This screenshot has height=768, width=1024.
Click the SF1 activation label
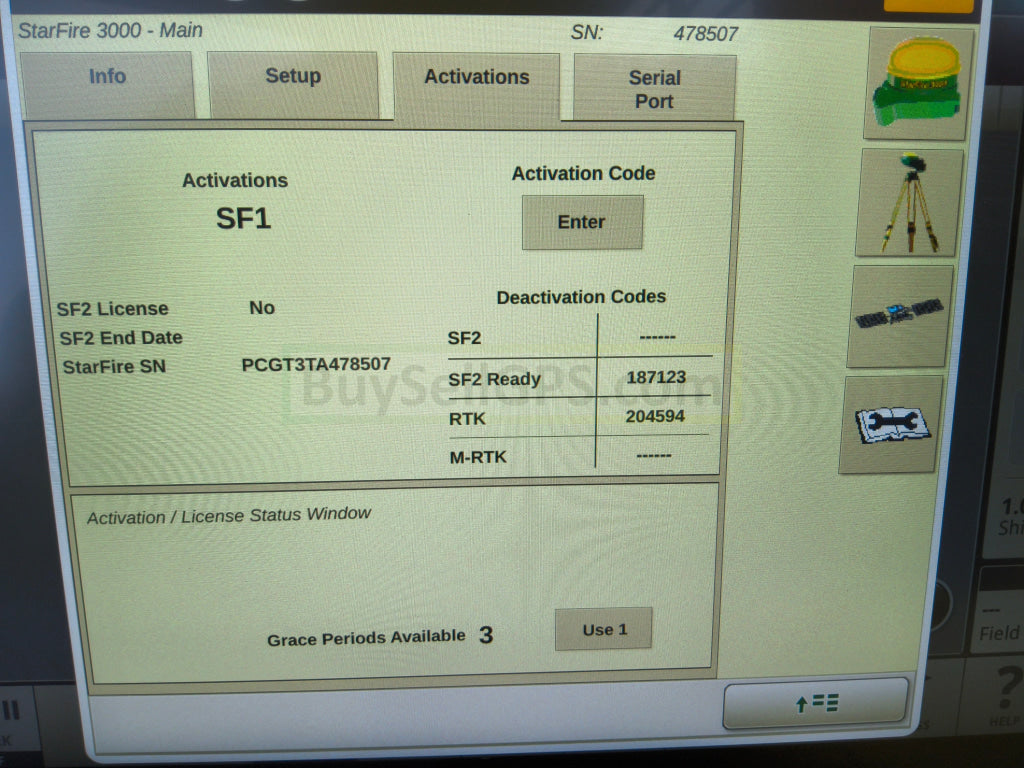(243, 218)
